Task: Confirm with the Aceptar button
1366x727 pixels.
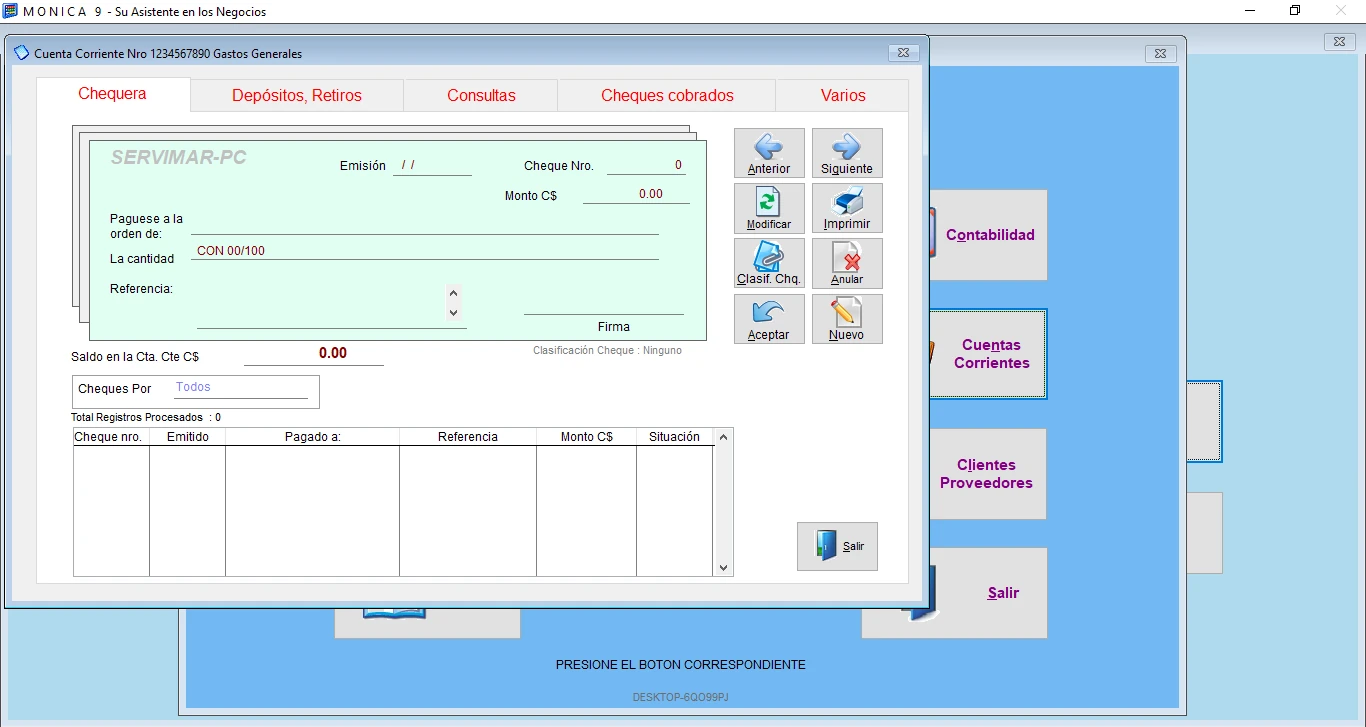Action: coord(768,319)
